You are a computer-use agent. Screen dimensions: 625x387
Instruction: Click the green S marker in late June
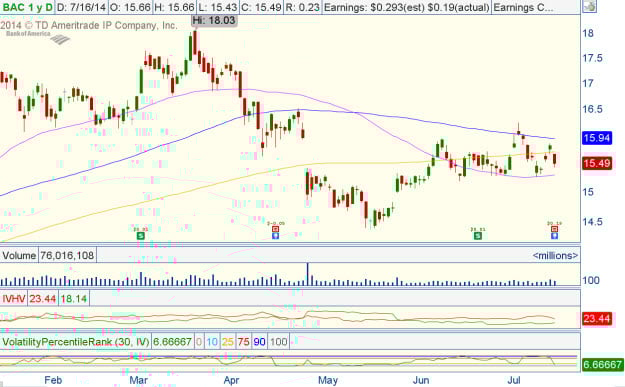point(478,236)
